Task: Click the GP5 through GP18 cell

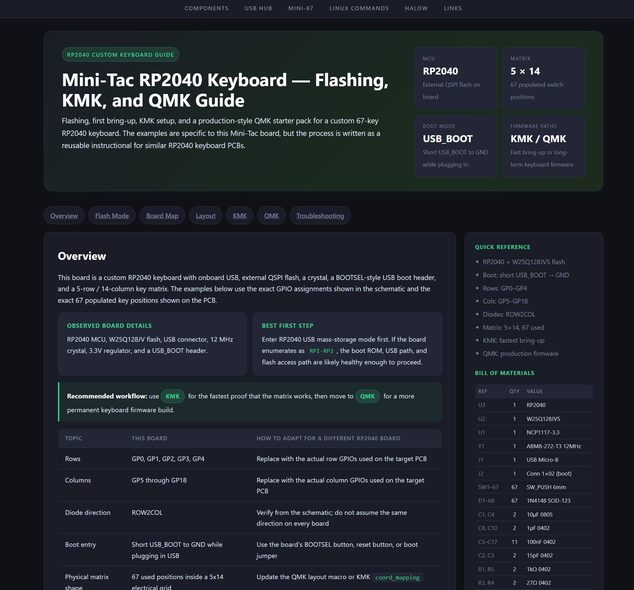Action: [159, 480]
